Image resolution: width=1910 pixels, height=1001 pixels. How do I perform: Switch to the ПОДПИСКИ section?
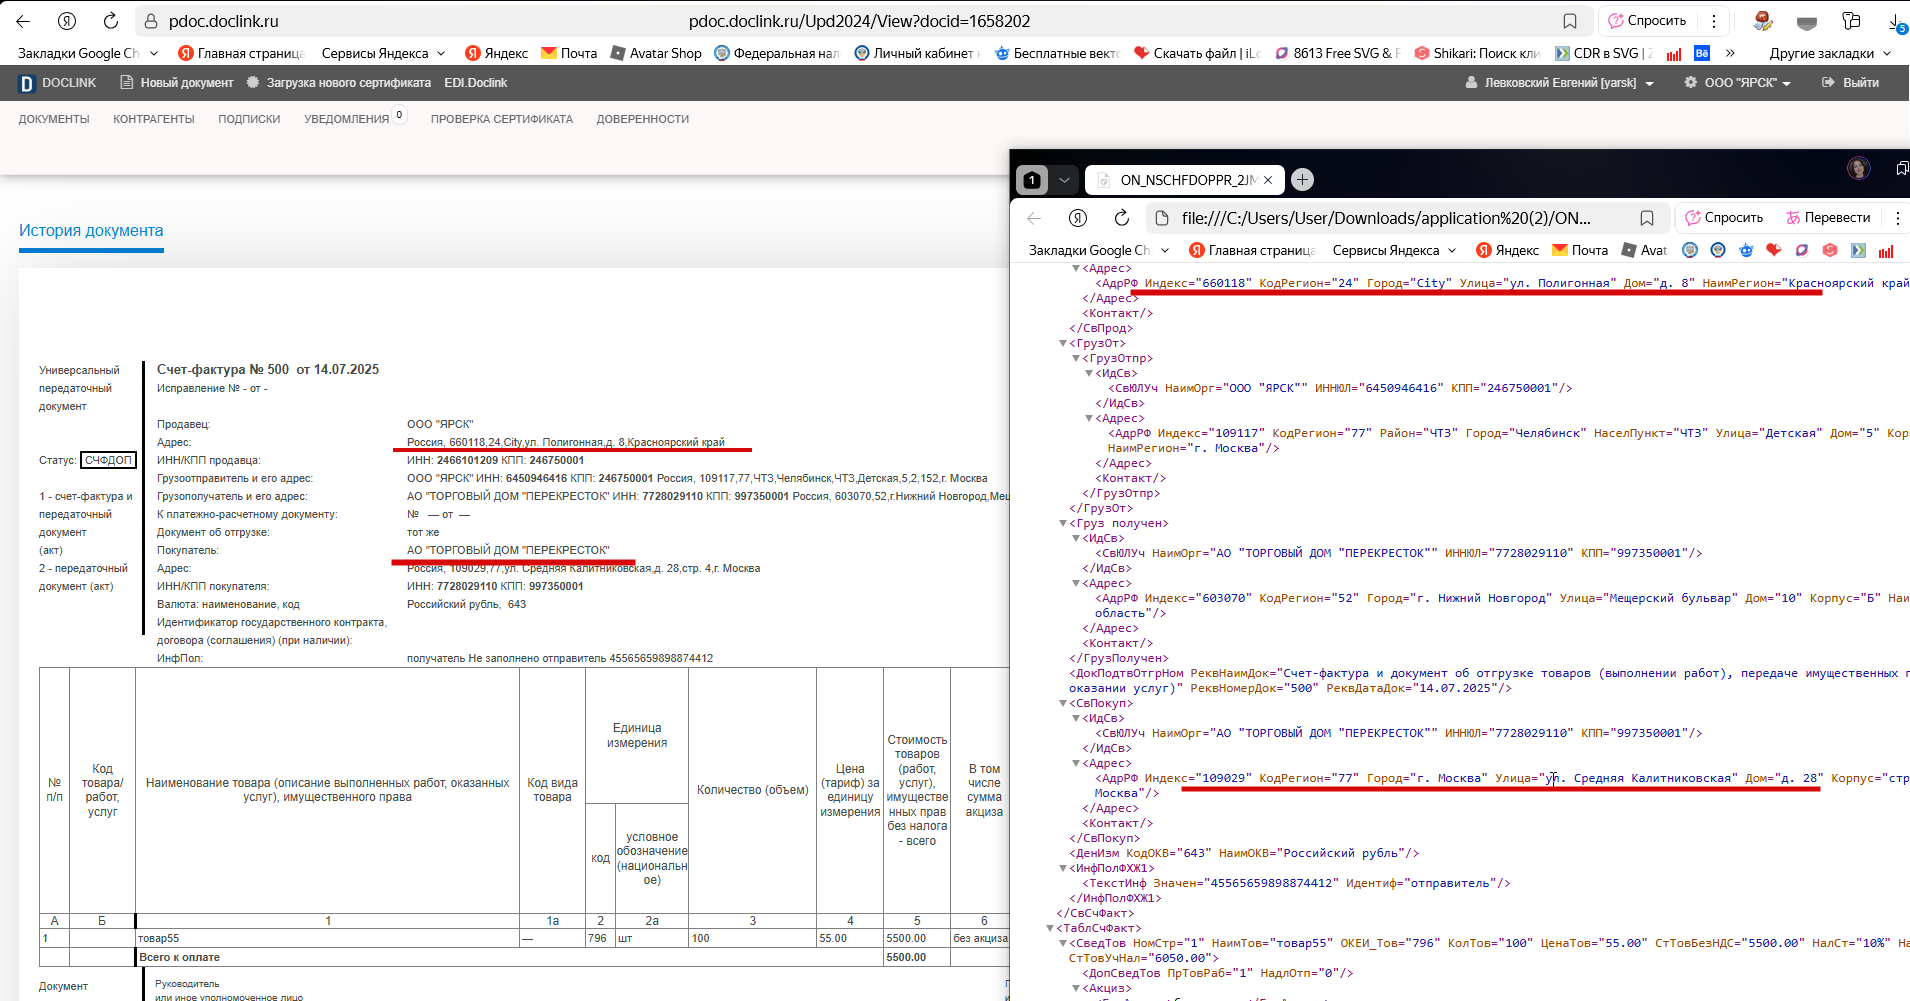249,119
